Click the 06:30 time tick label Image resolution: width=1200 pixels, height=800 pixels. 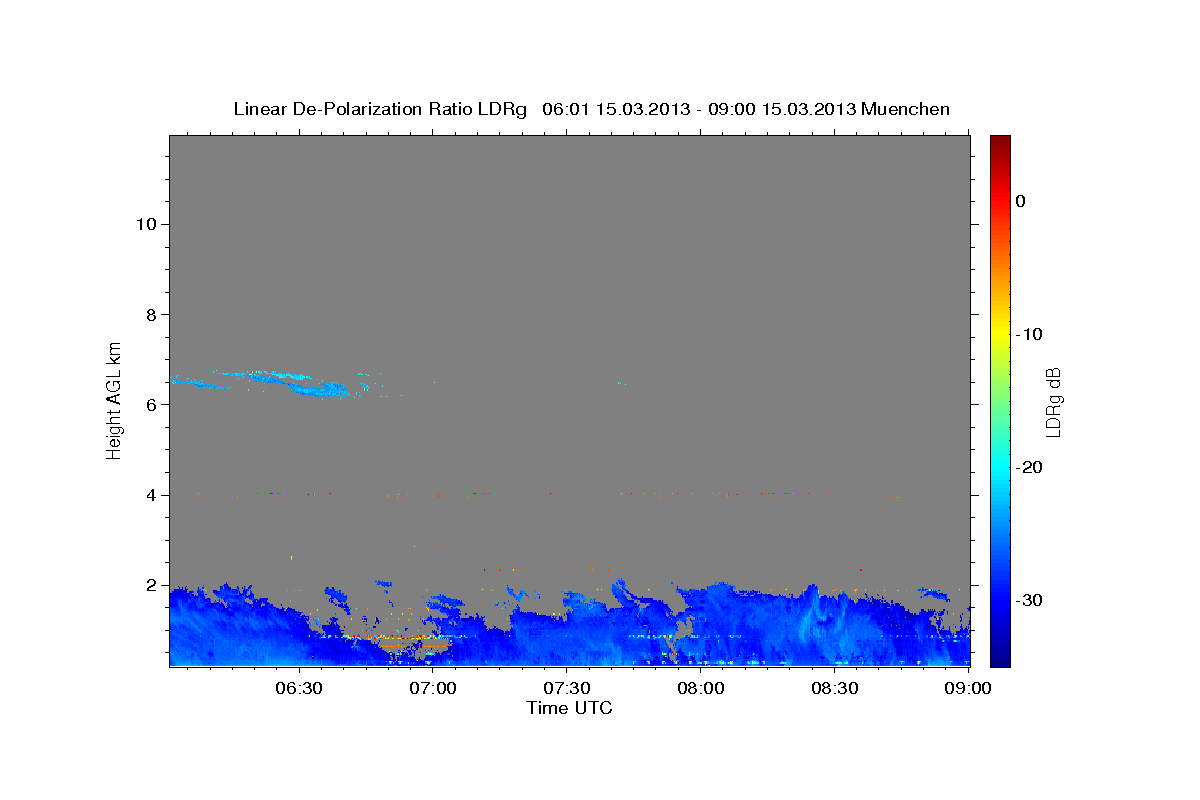(301, 688)
